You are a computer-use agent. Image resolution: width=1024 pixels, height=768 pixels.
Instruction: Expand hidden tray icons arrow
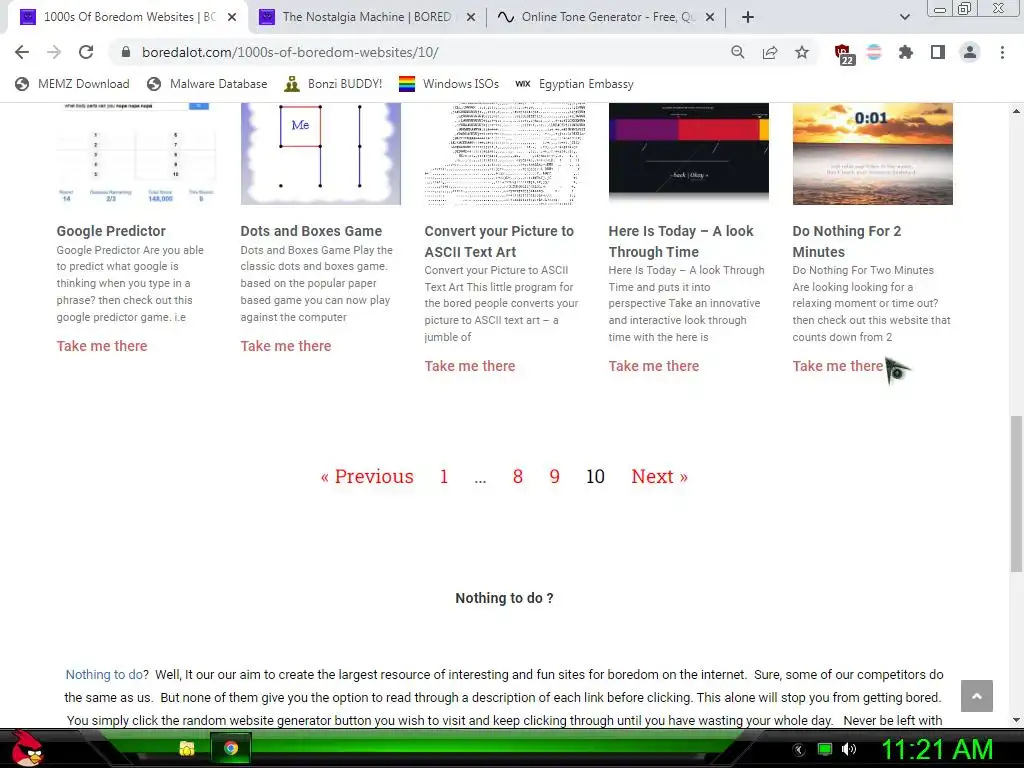799,750
